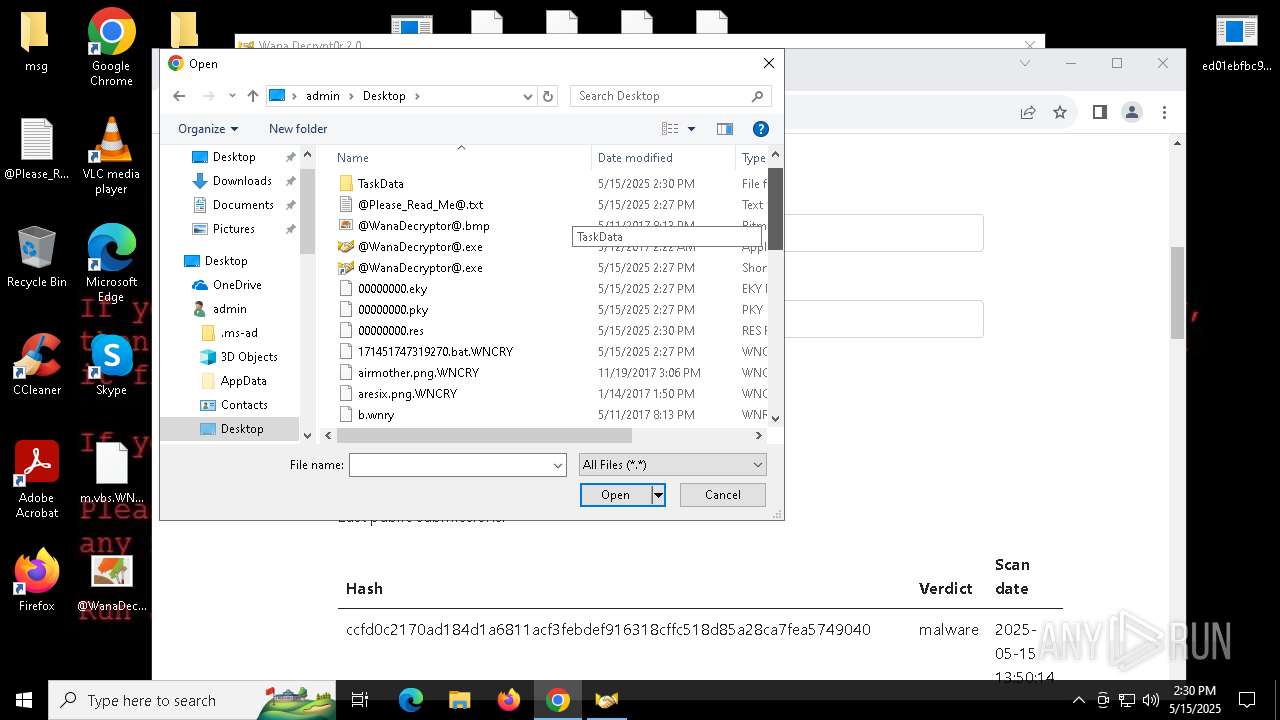
Task: Open the Firefox desktop shortcut
Action: pyautogui.click(x=37, y=580)
